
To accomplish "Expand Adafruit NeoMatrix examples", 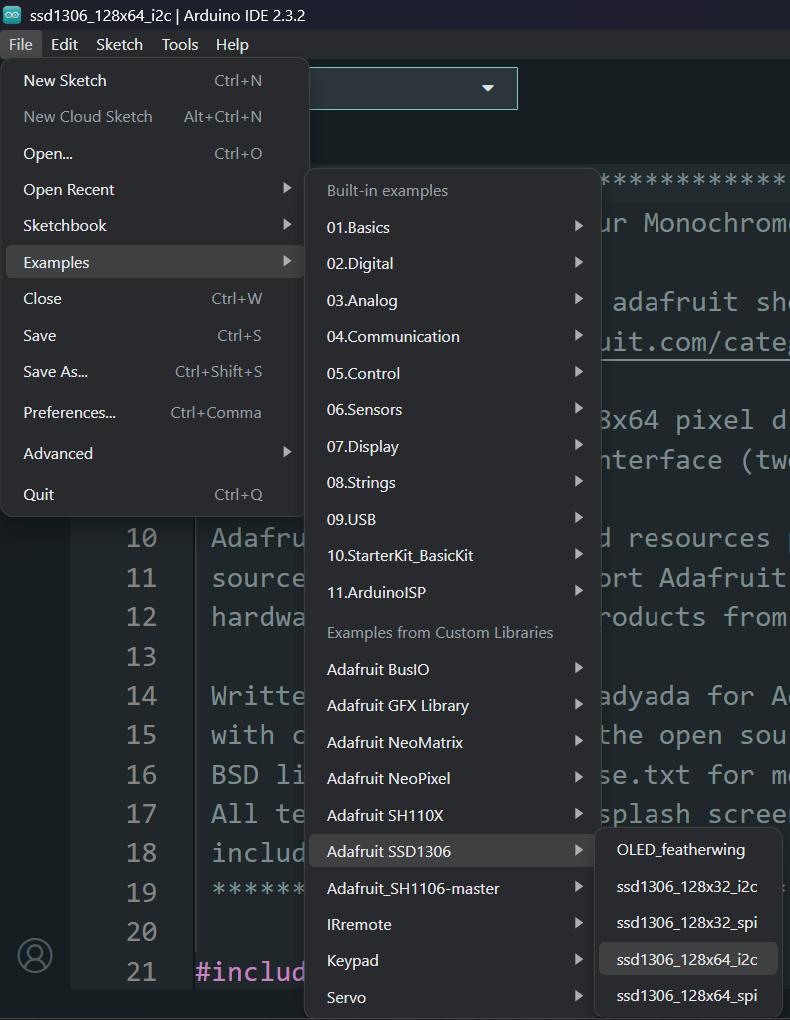I will pos(453,742).
